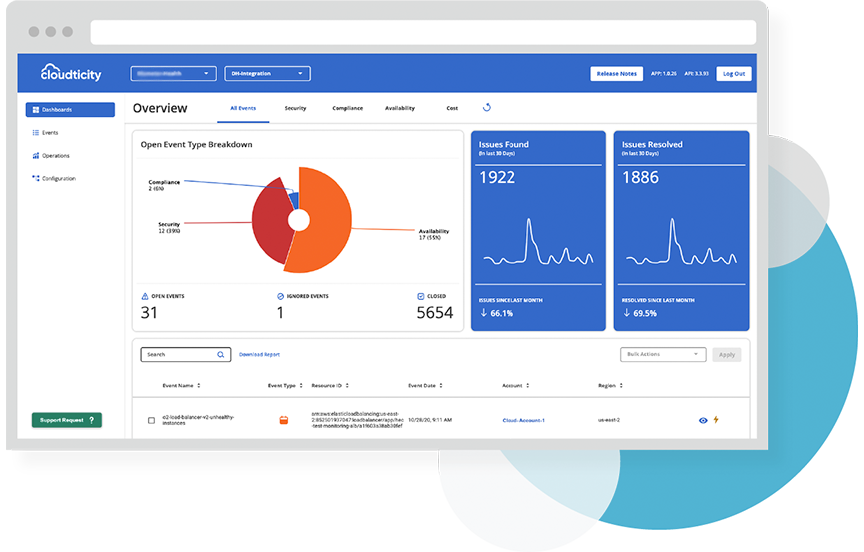864x552 pixels.
Task: Switch to the All Events tab
Action: pos(243,109)
